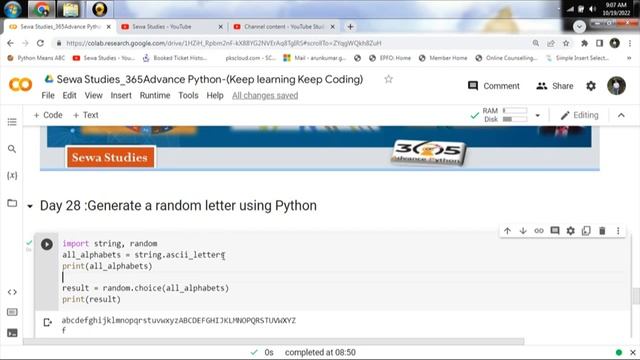Copy link to the cell
The width and height of the screenshot is (640, 360).
[539, 231]
